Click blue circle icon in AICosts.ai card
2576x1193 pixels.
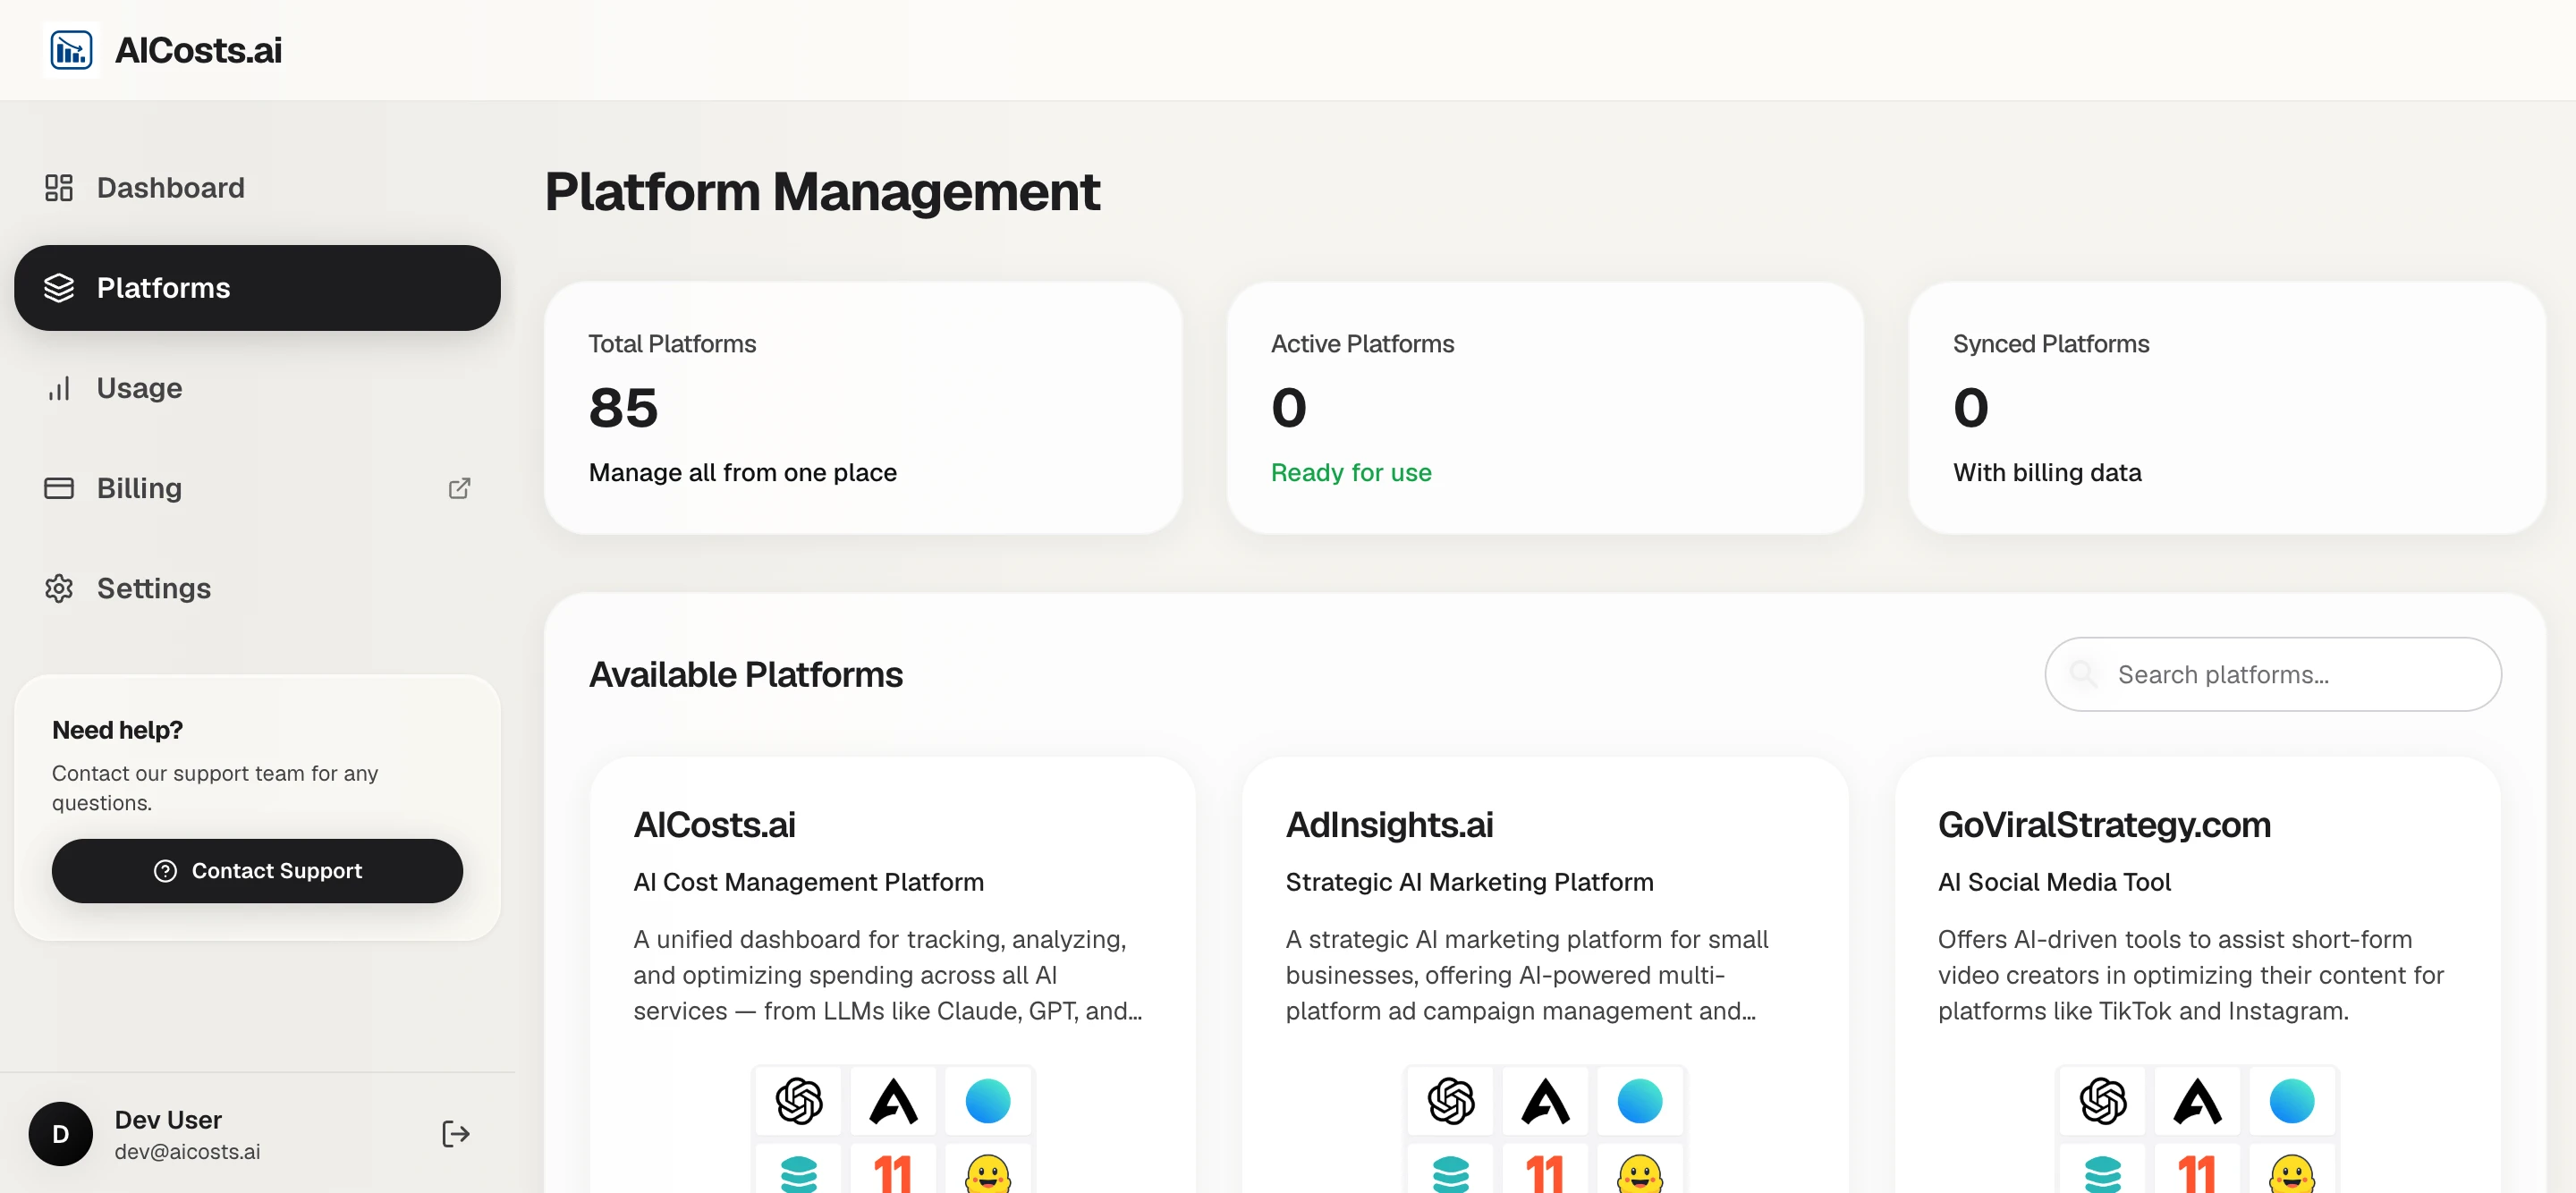point(988,1101)
